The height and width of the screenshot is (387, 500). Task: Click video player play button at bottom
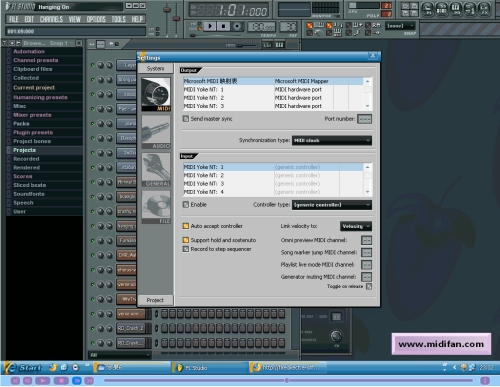click(42, 380)
